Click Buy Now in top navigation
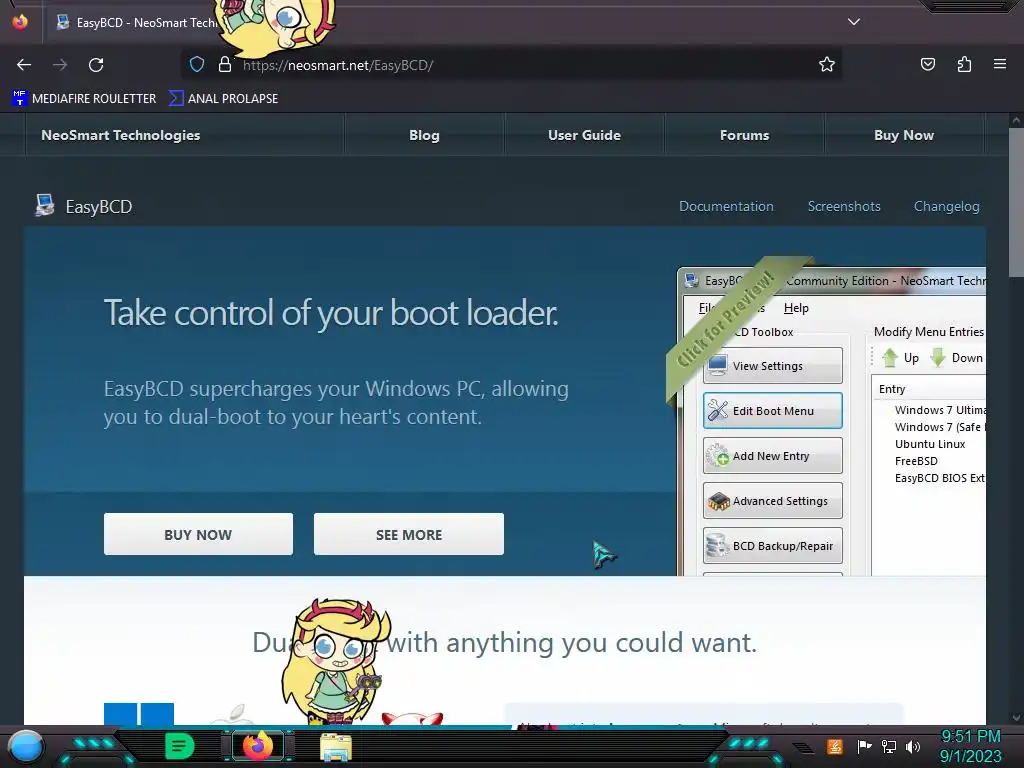1024x768 pixels. click(904, 135)
